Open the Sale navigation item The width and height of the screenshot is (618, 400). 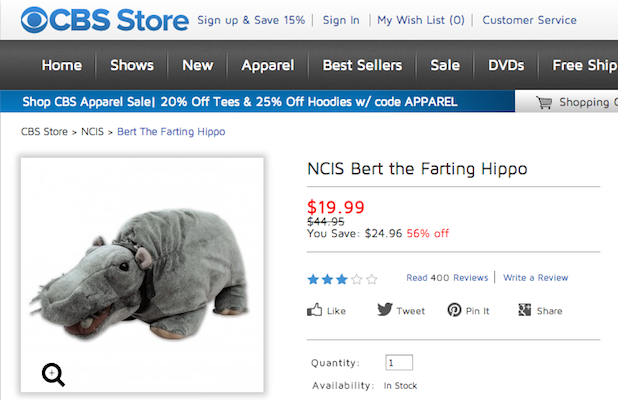coord(445,65)
